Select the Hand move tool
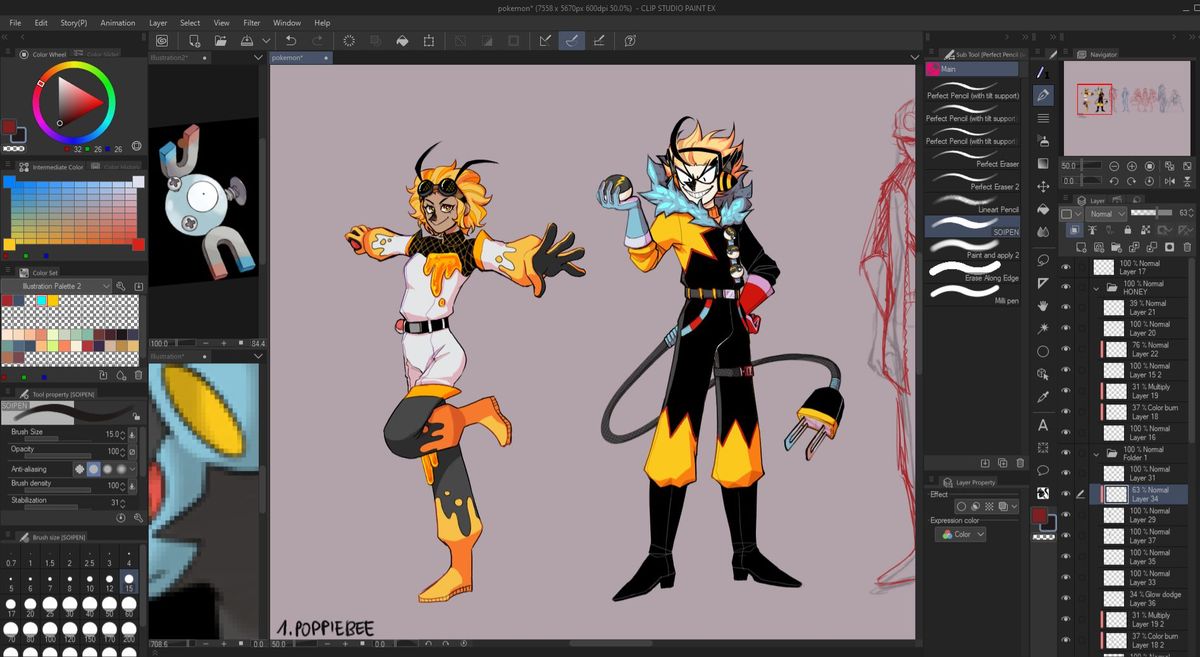Viewport: 1200px width, 657px height. coord(1043,306)
